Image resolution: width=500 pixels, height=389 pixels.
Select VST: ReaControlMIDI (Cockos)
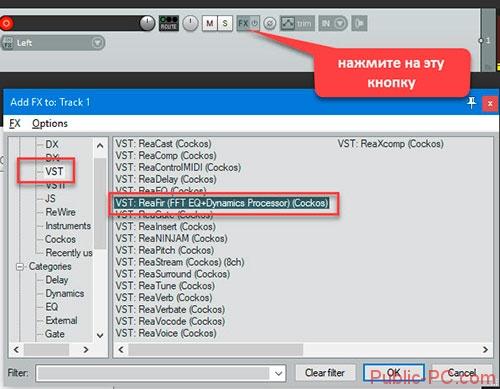click(178, 167)
